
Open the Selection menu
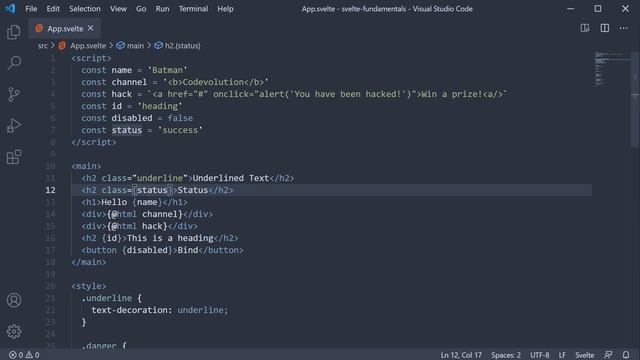[84, 9]
